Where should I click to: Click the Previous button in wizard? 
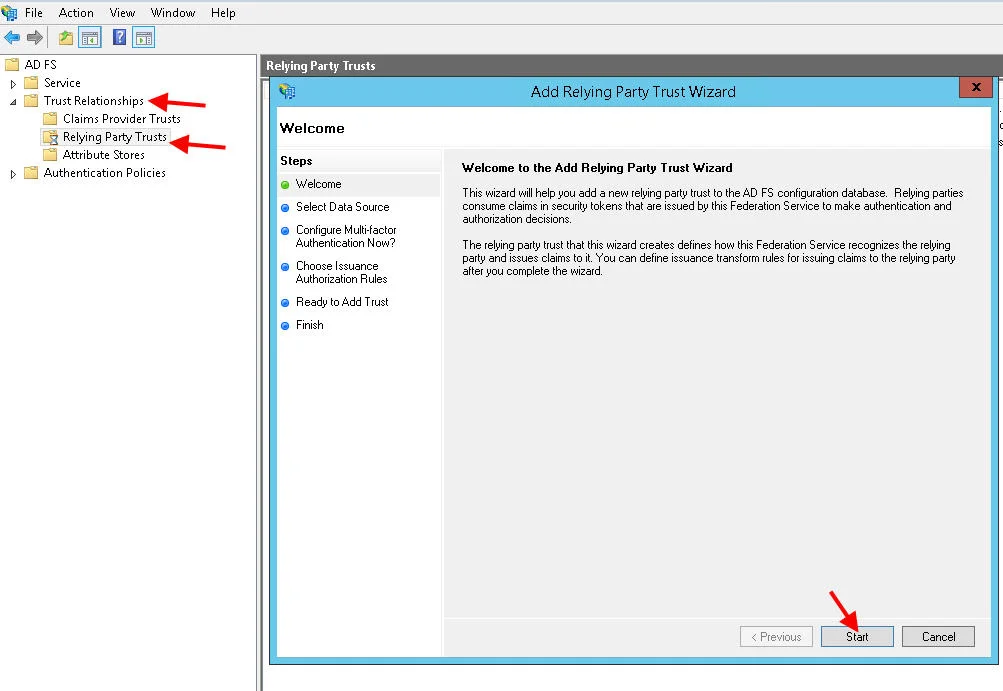click(x=777, y=637)
